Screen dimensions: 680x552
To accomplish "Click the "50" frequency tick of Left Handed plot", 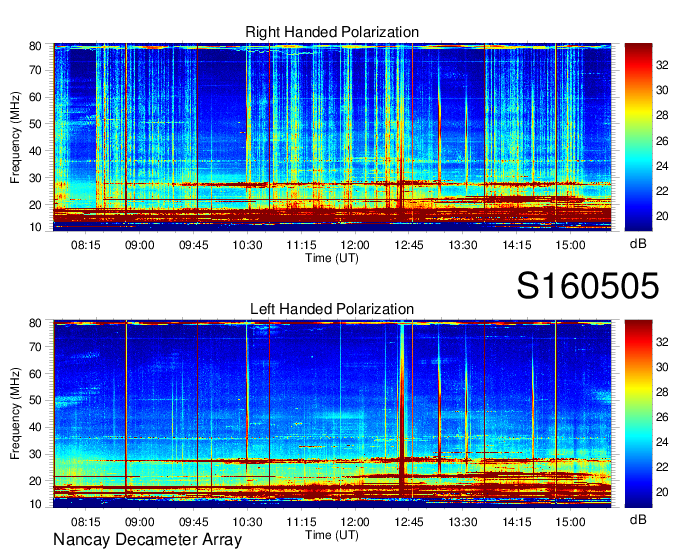I will (35, 400).
